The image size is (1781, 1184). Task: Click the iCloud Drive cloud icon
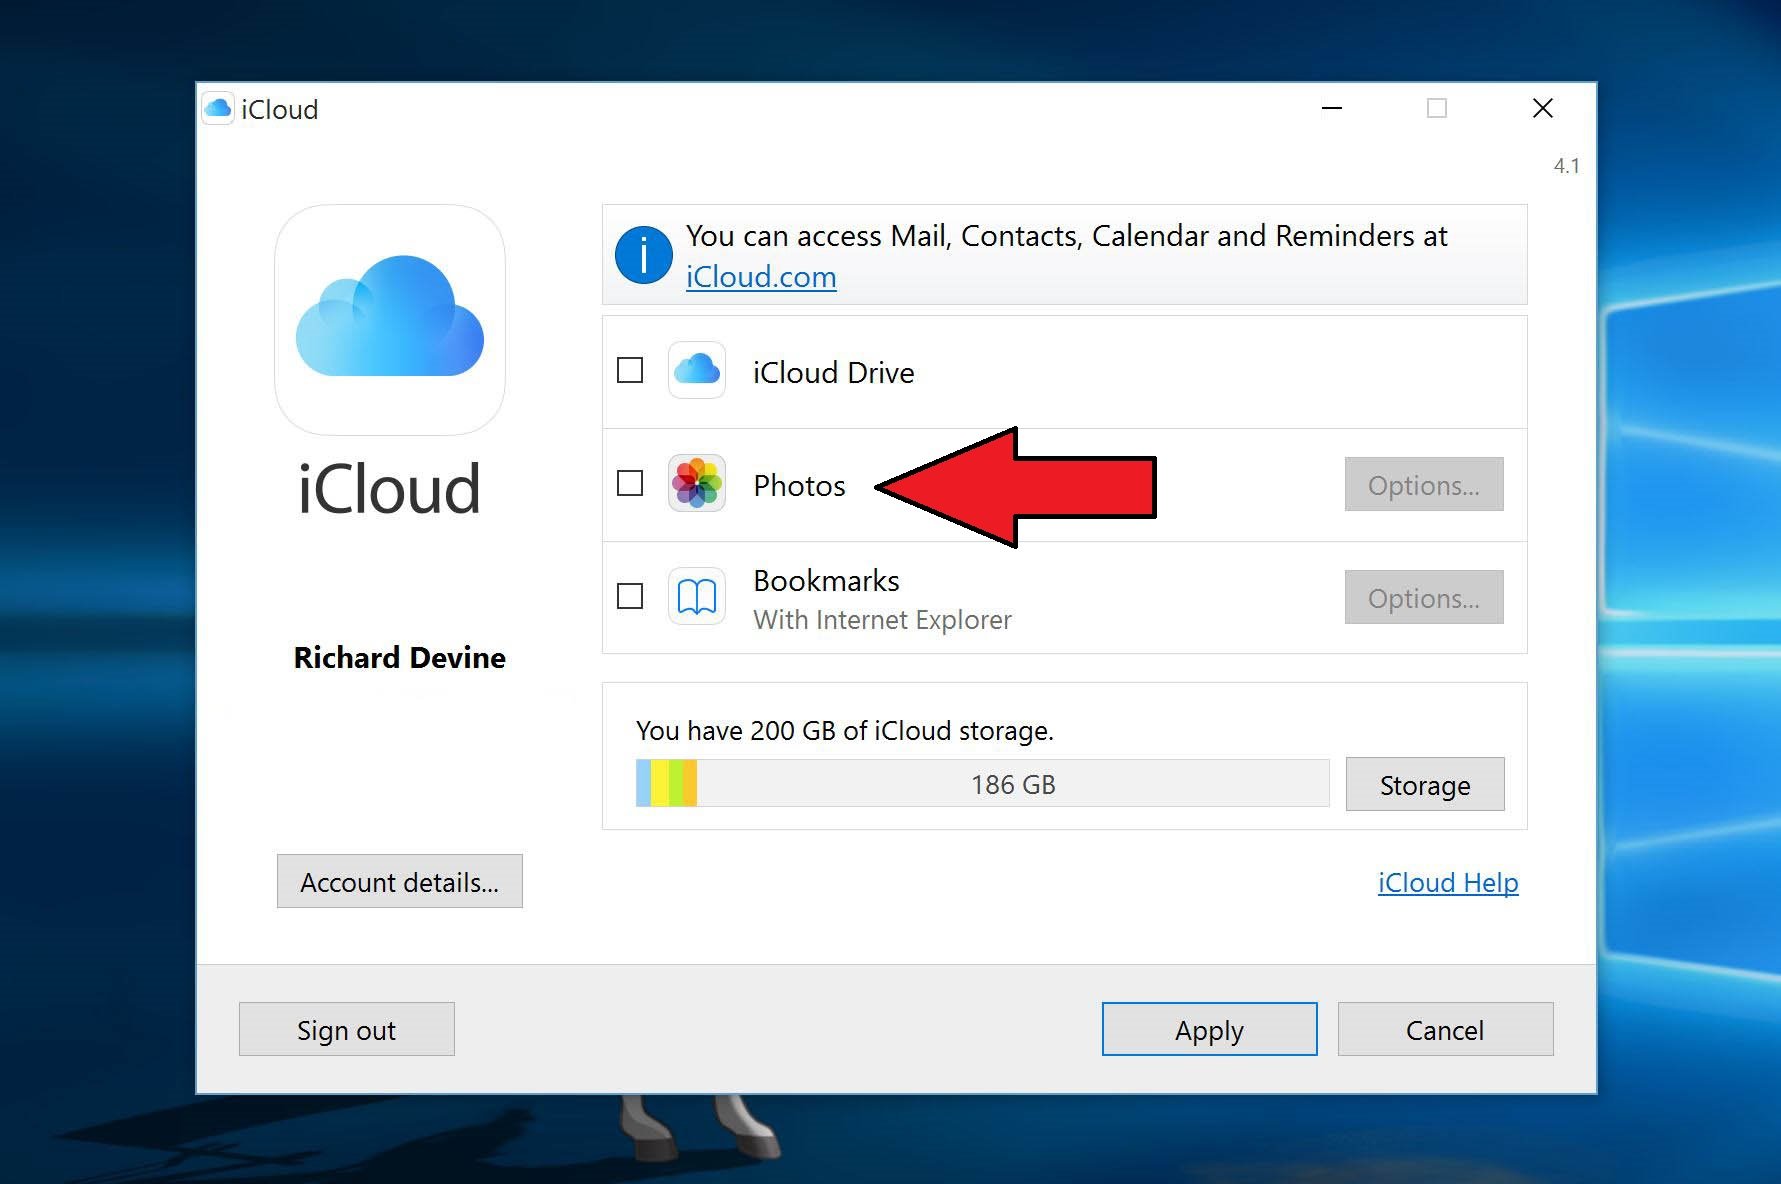pos(697,371)
